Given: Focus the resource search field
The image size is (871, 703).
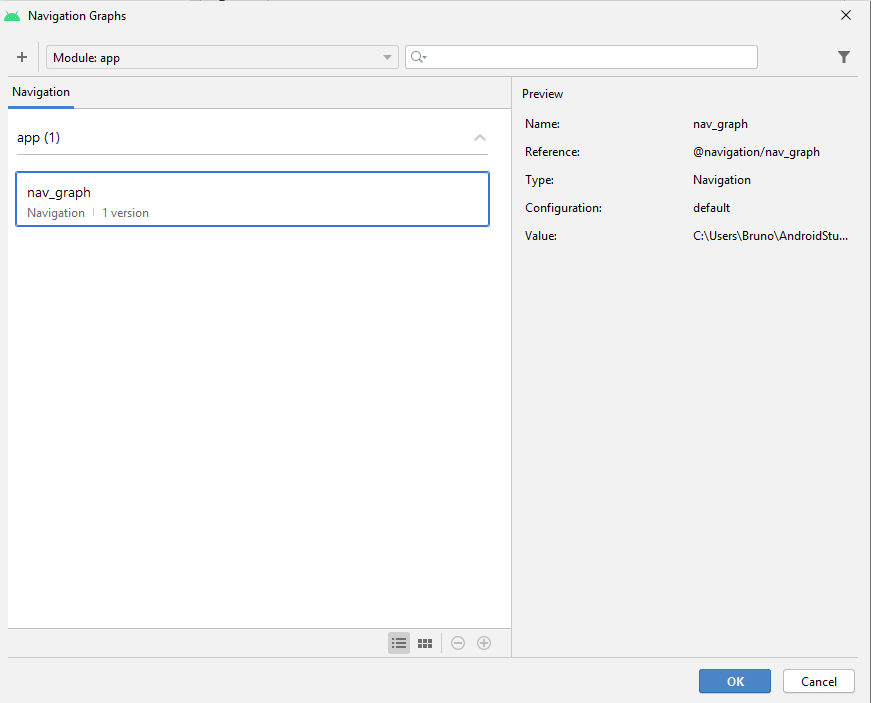Looking at the screenshot, I should click(x=590, y=57).
